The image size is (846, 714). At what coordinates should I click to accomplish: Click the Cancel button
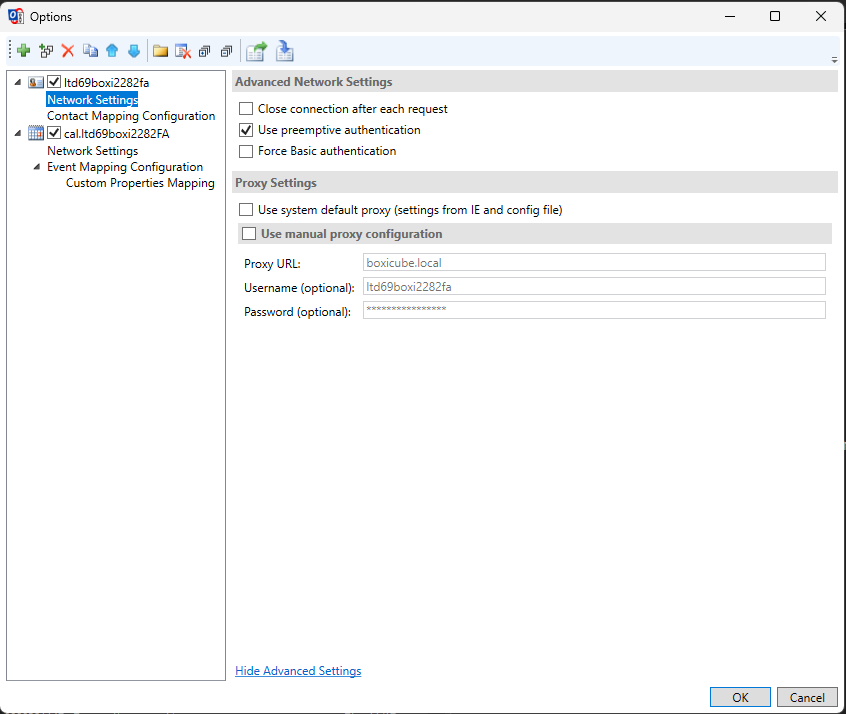coord(807,697)
